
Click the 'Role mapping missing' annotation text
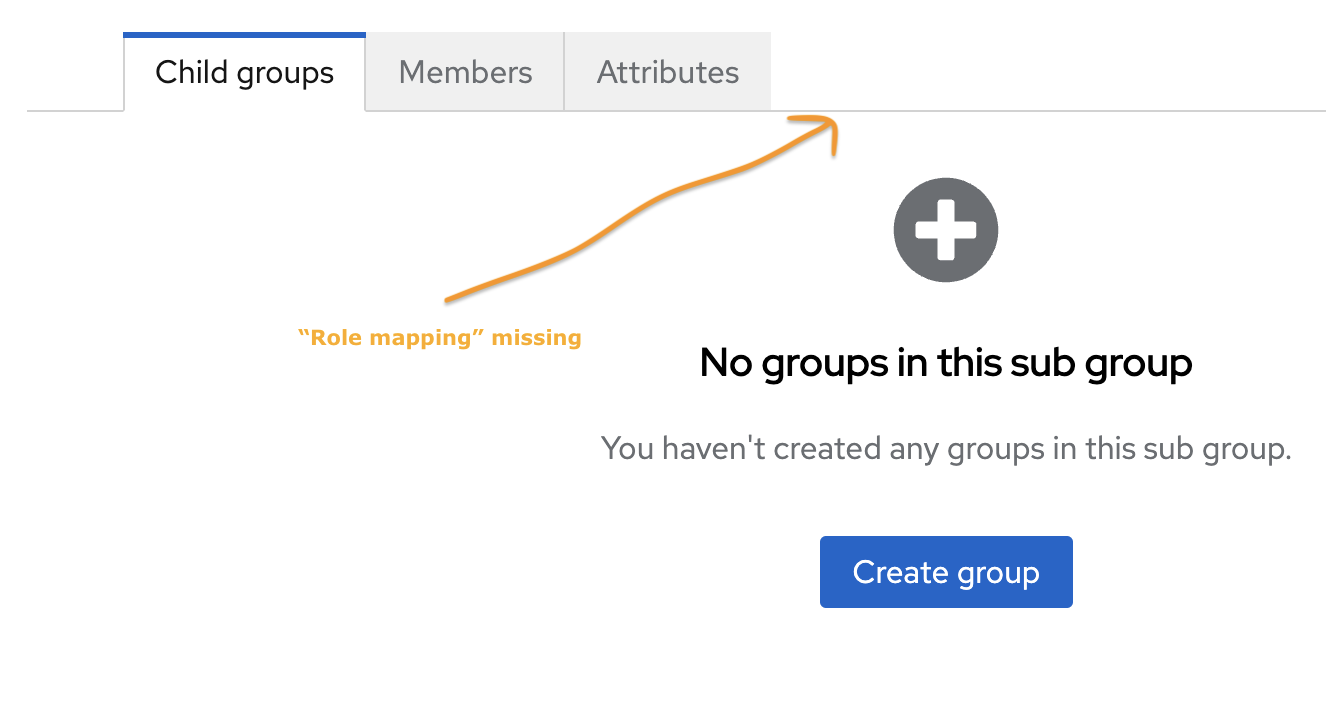(x=441, y=337)
